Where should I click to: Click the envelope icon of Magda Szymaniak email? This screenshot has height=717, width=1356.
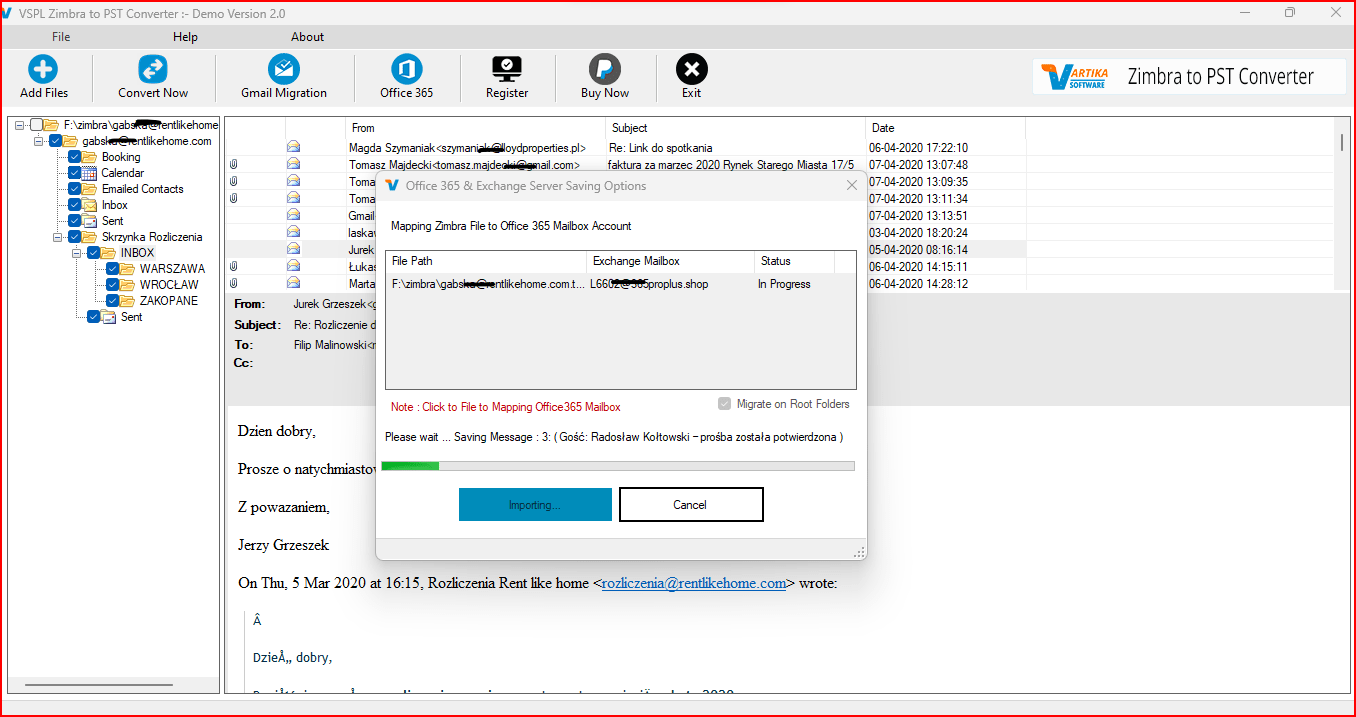tap(294, 148)
